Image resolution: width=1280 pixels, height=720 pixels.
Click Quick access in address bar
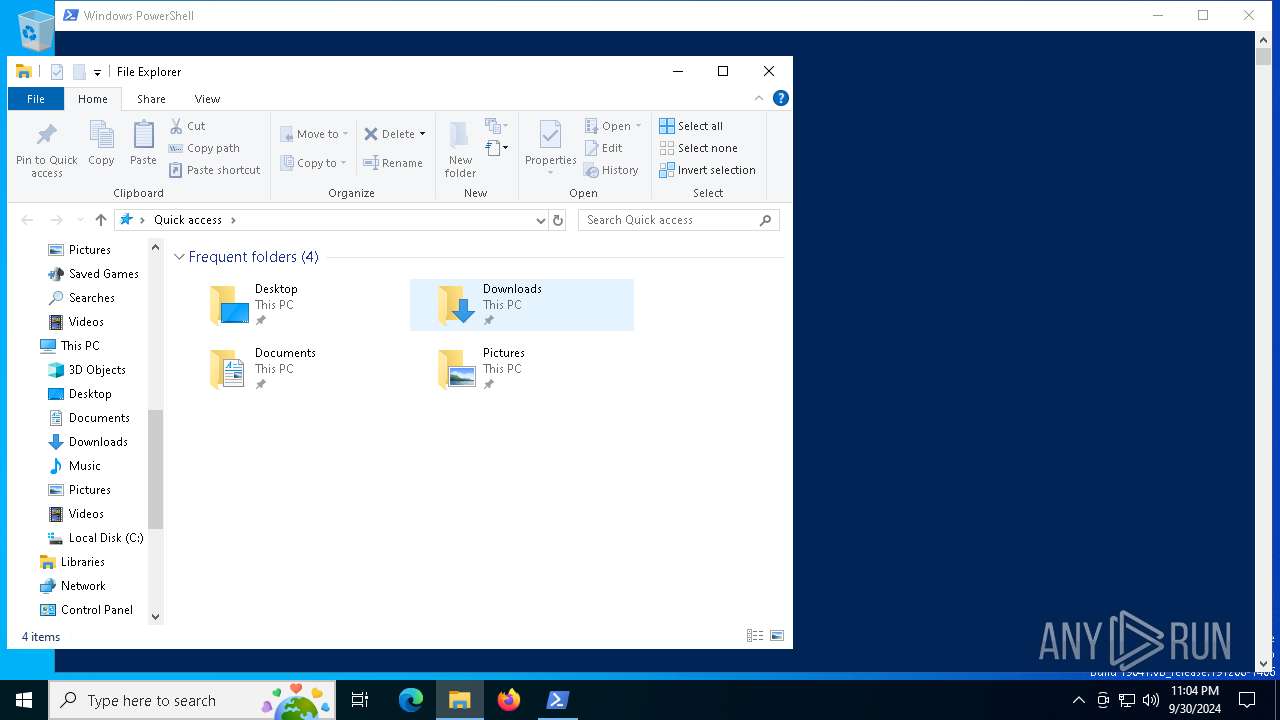188,220
